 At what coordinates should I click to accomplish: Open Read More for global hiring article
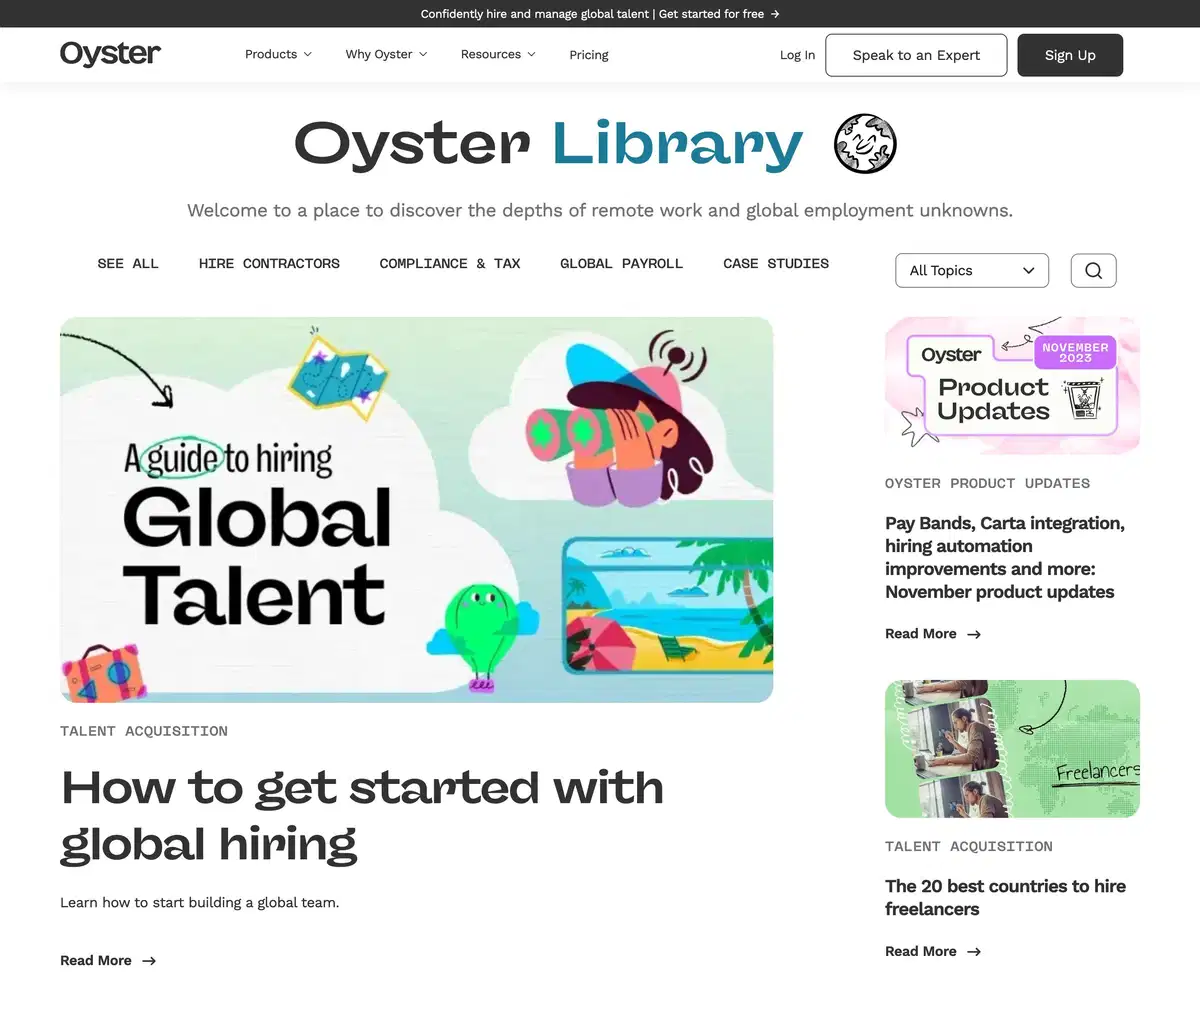pos(108,960)
